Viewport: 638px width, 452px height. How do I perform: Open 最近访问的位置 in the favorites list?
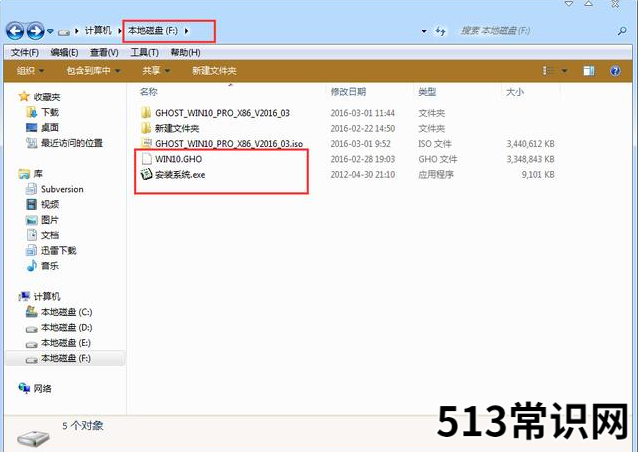[72, 143]
